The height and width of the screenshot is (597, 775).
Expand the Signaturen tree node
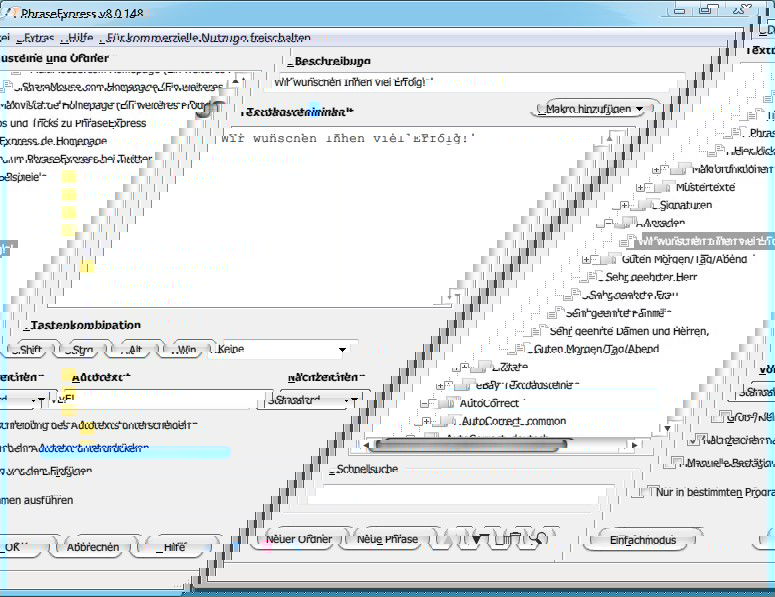624,205
